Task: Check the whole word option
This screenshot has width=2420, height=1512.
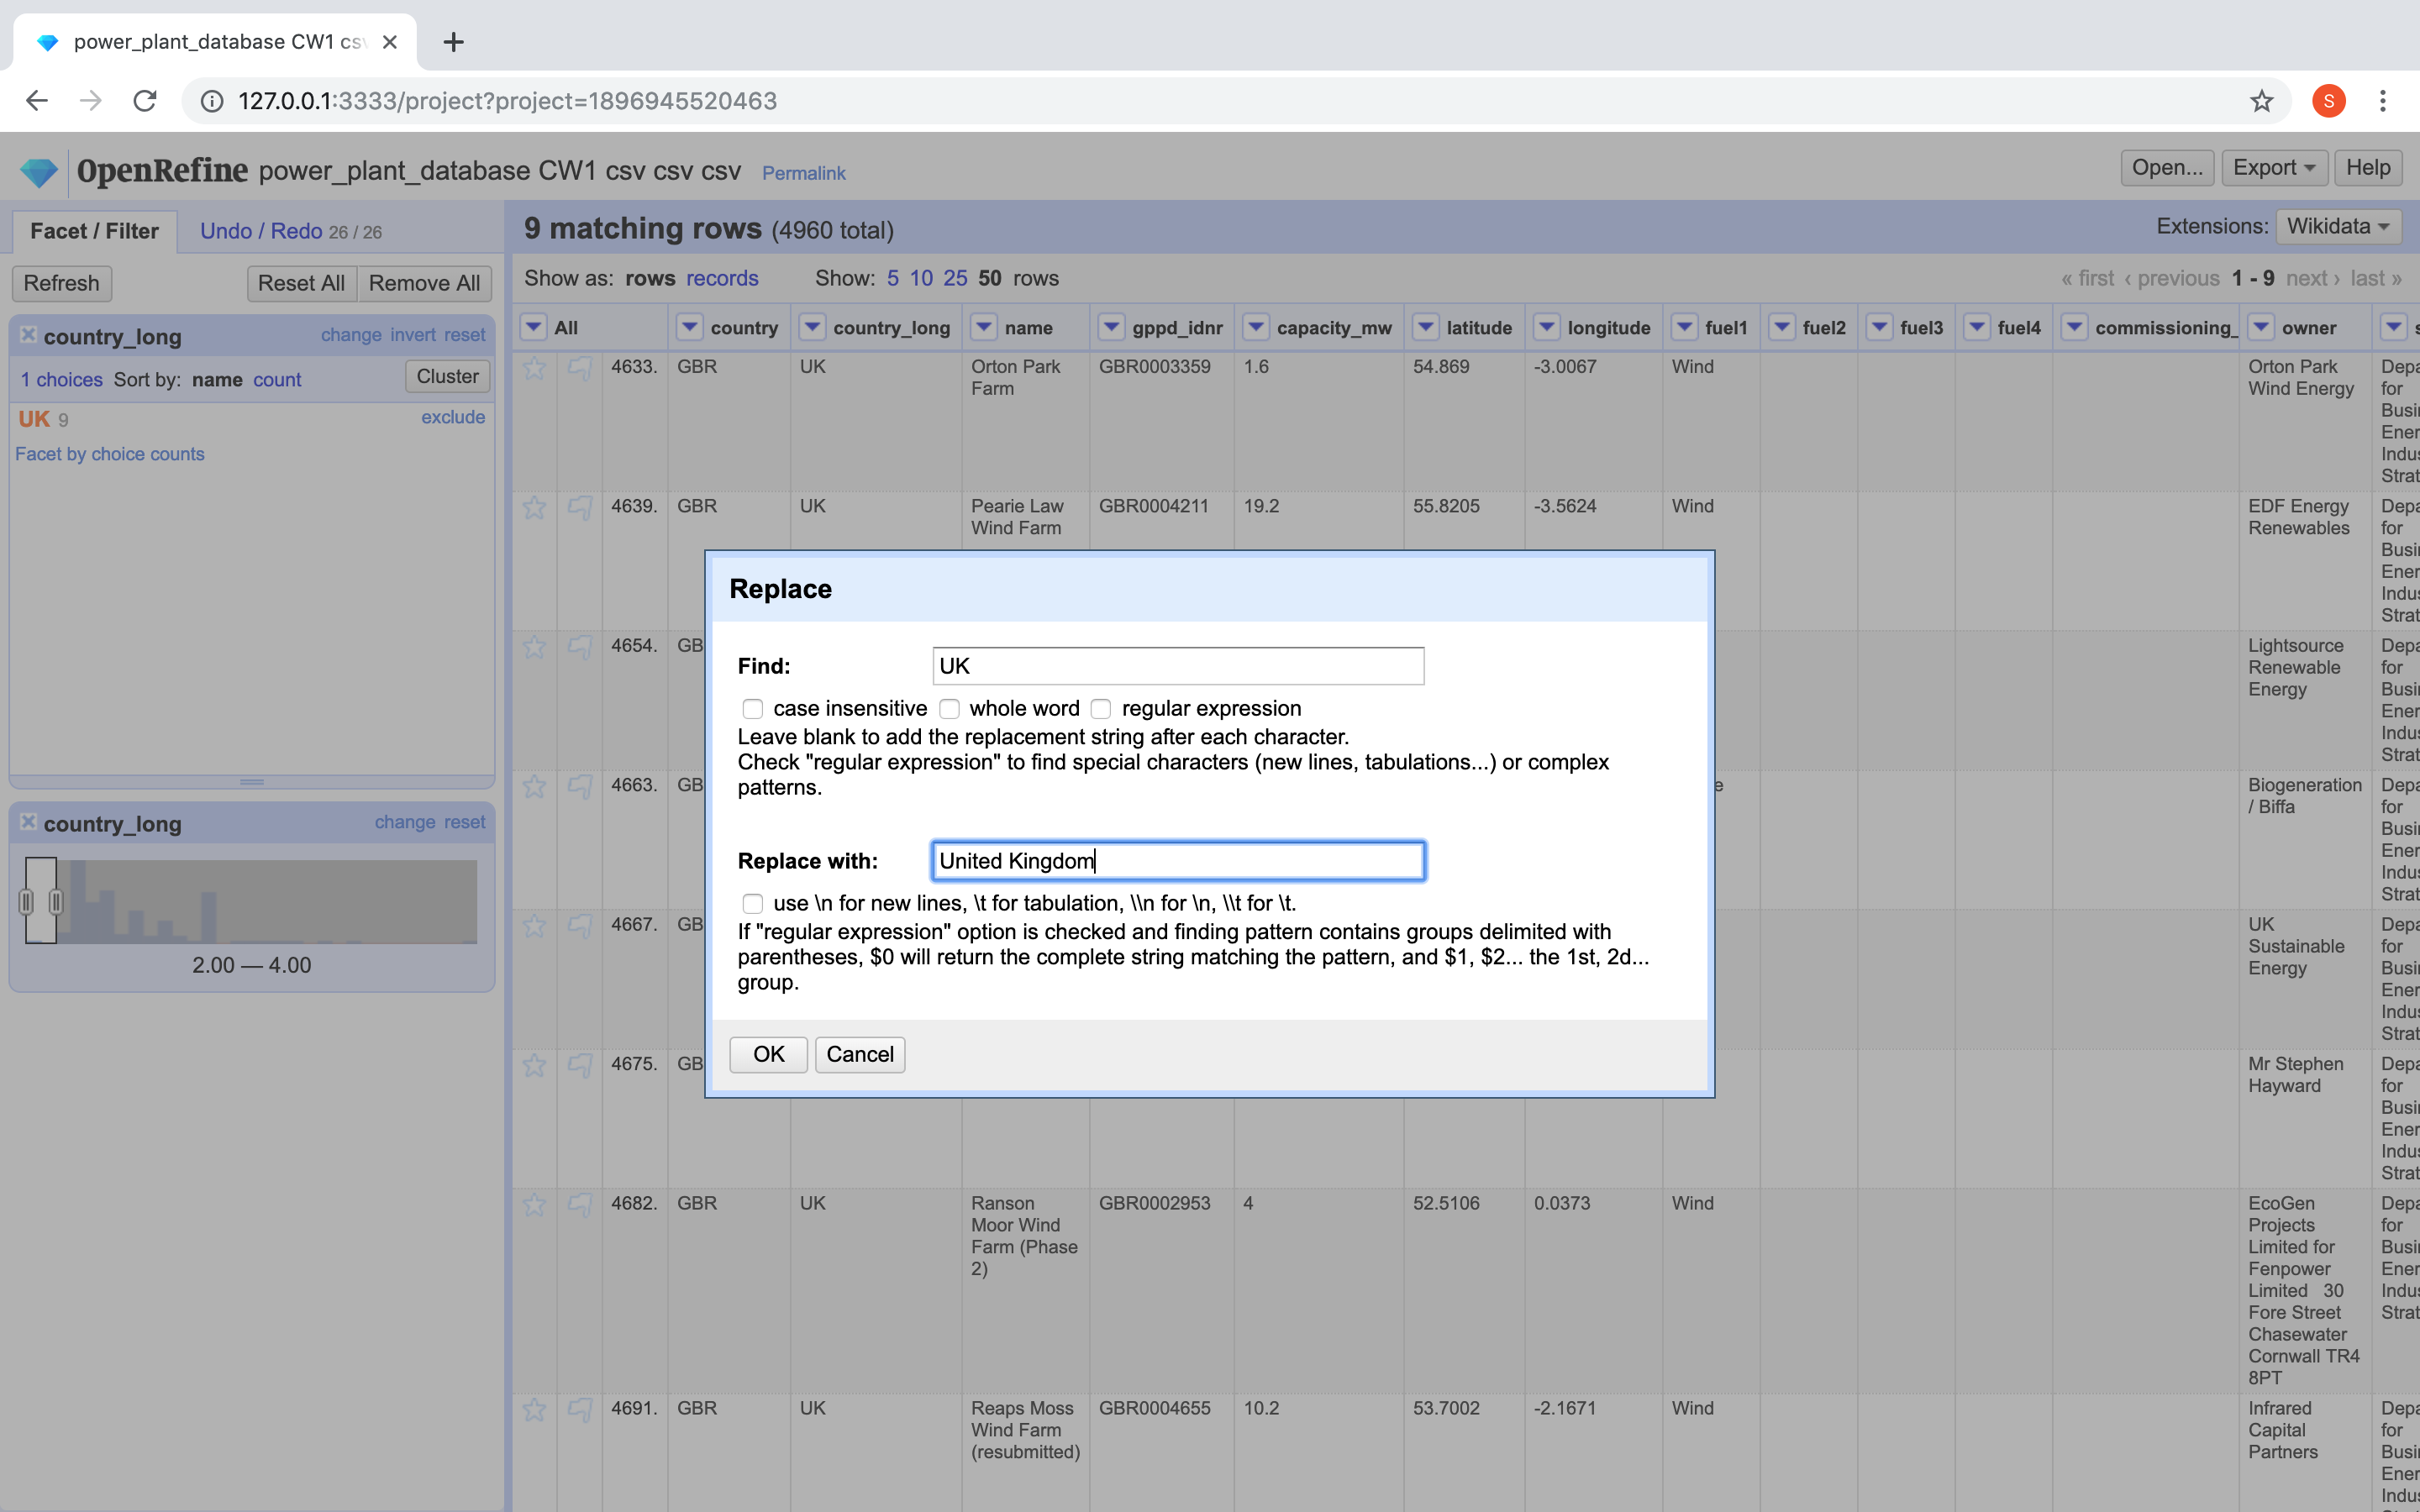Action: [x=949, y=709]
